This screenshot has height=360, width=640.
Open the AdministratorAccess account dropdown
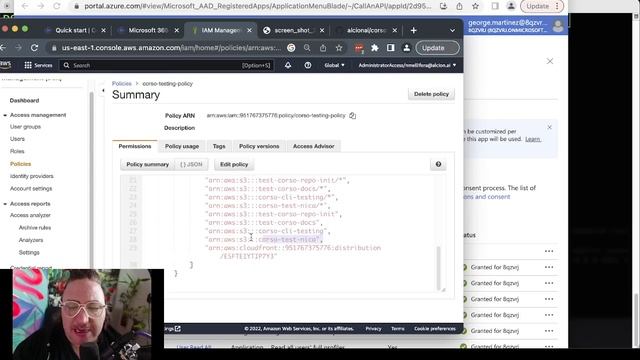click(407, 65)
